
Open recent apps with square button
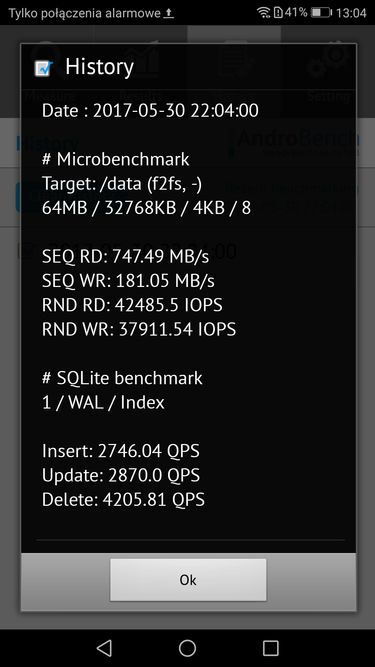point(270,648)
